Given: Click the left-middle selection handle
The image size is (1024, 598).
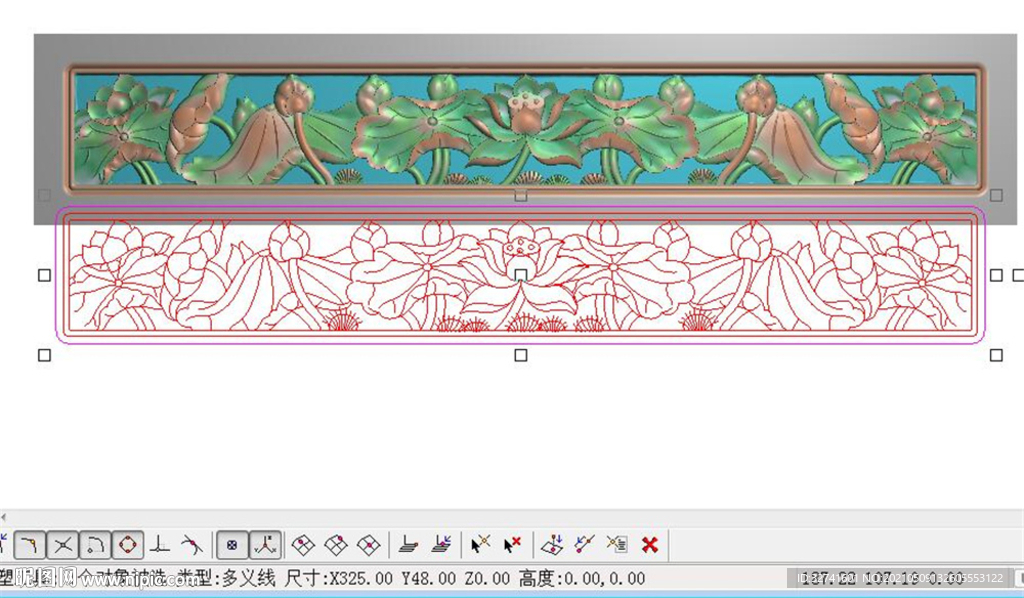Looking at the screenshot, I should click(44, 275).
